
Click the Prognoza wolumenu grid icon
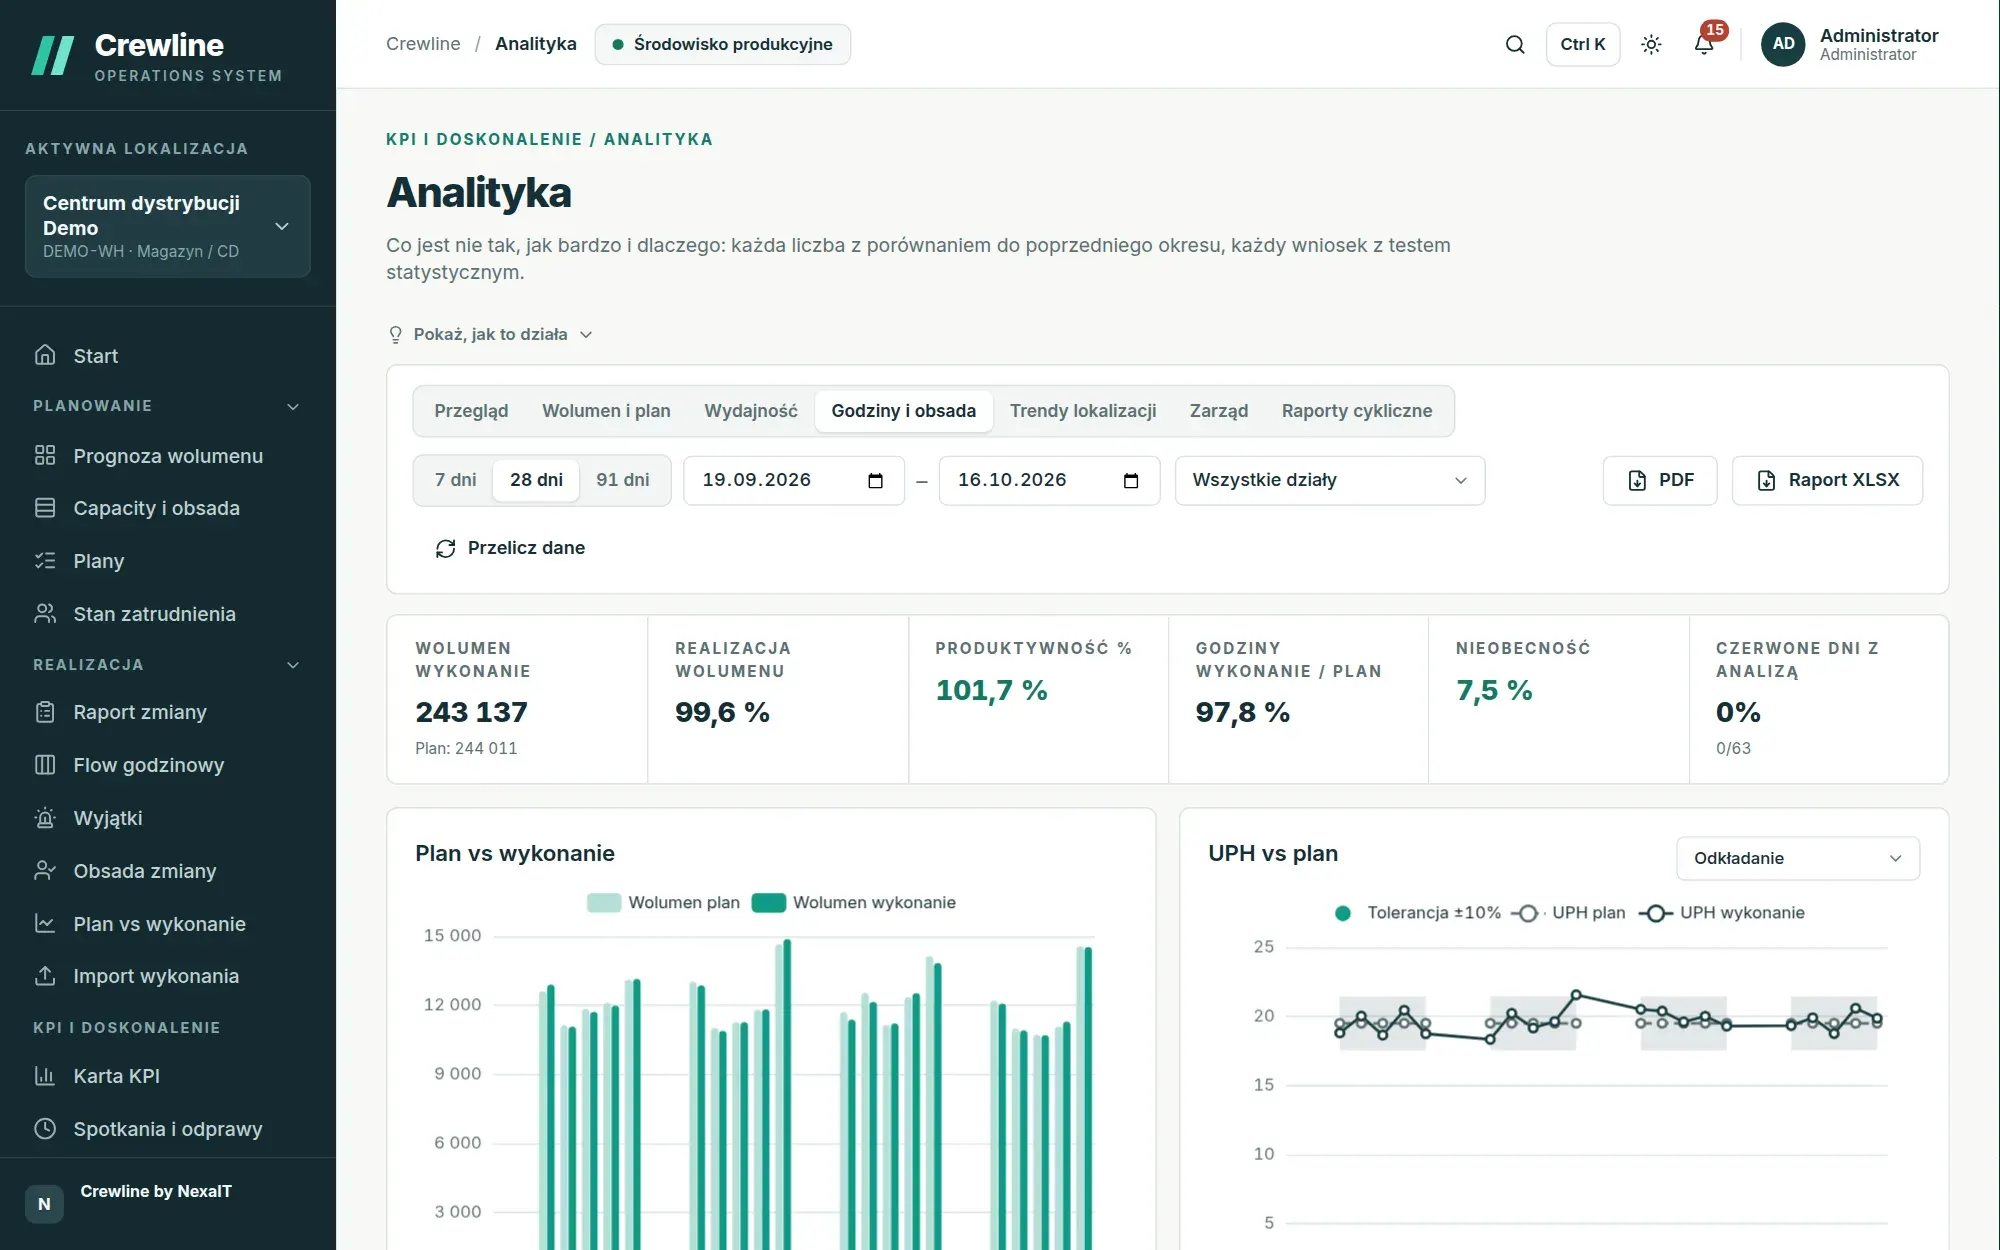[x=45, y=455]
